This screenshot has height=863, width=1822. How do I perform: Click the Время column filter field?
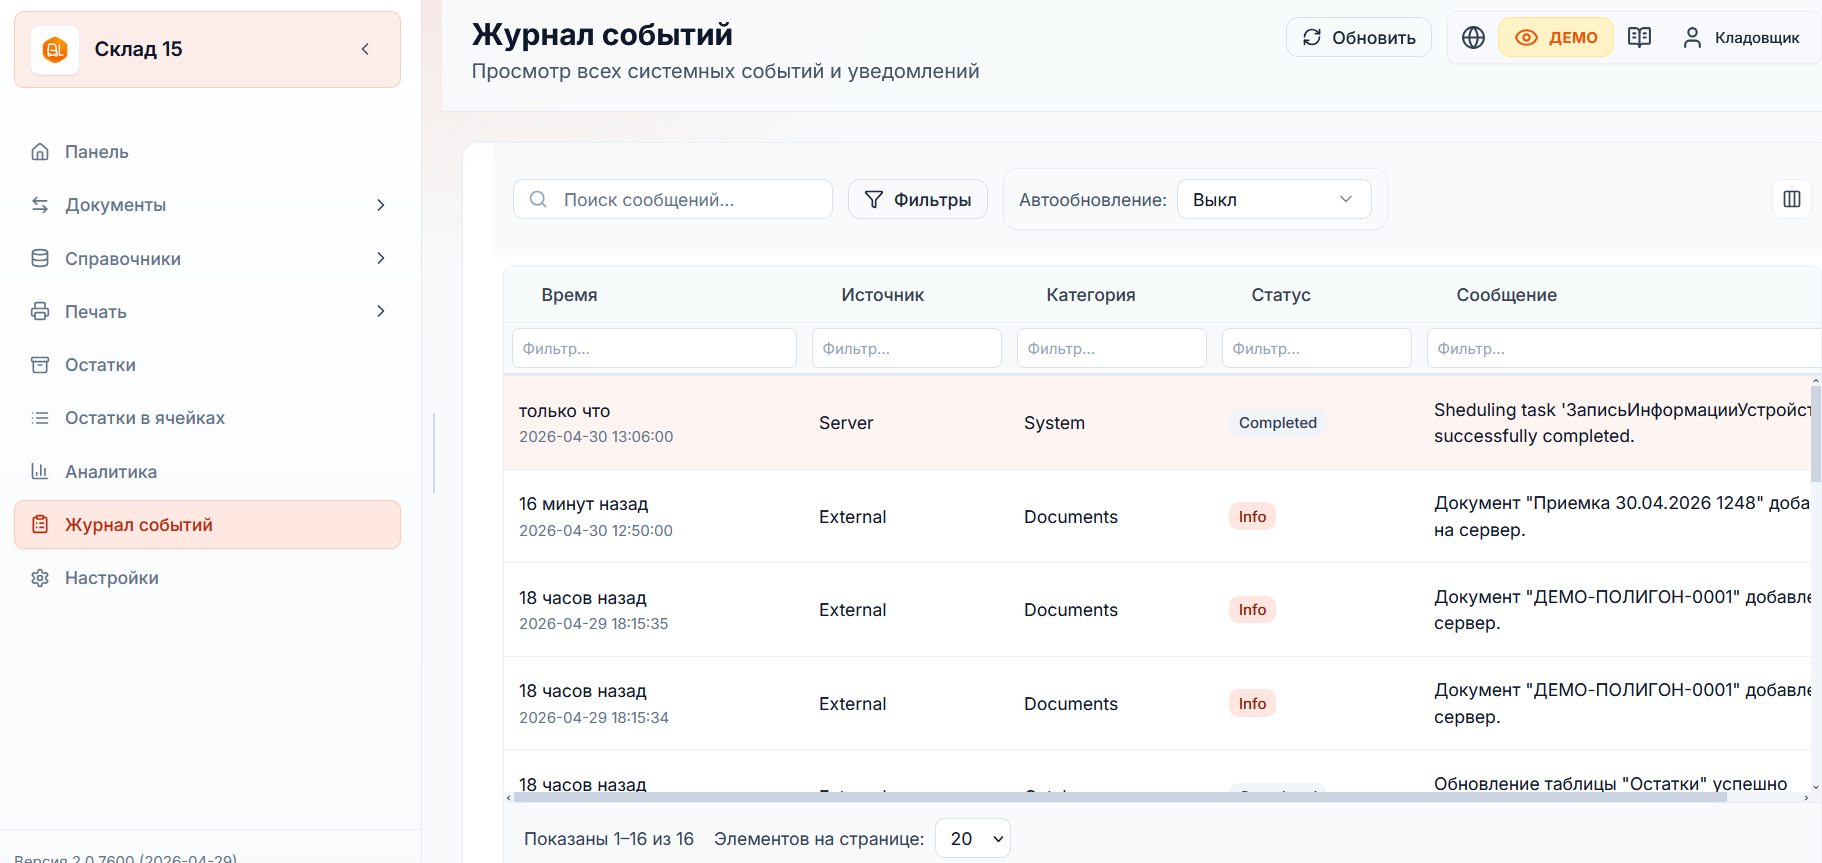pos(654,348)
